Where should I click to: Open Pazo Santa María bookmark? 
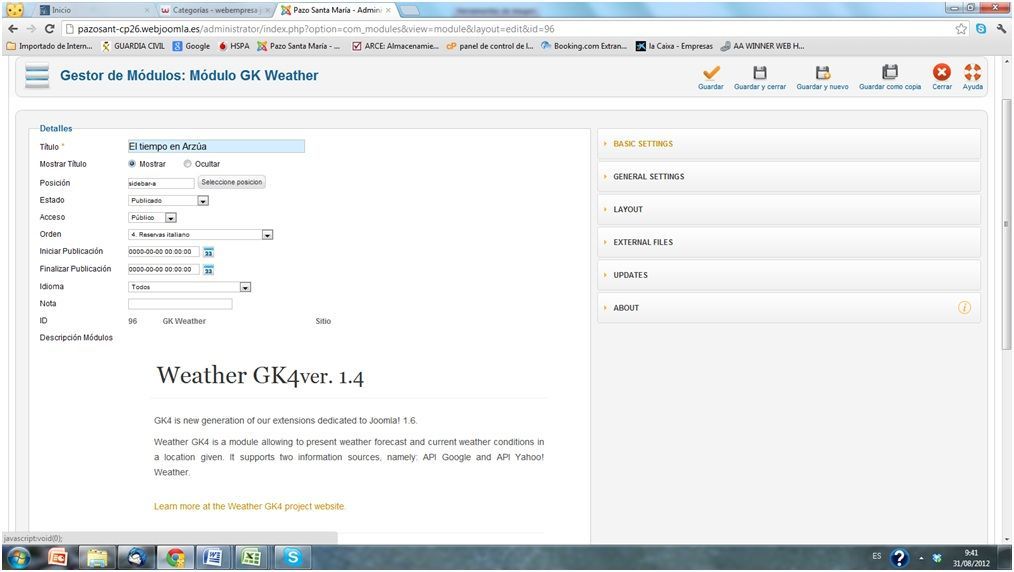(x=299, y=47)
